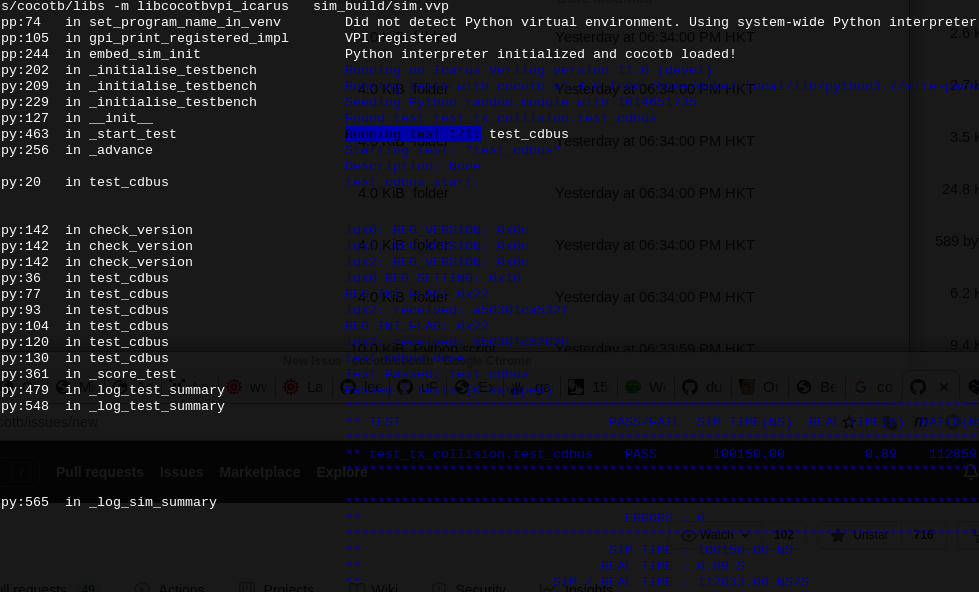Open Marketplace in GitHub header

click(x=260, y=472)
